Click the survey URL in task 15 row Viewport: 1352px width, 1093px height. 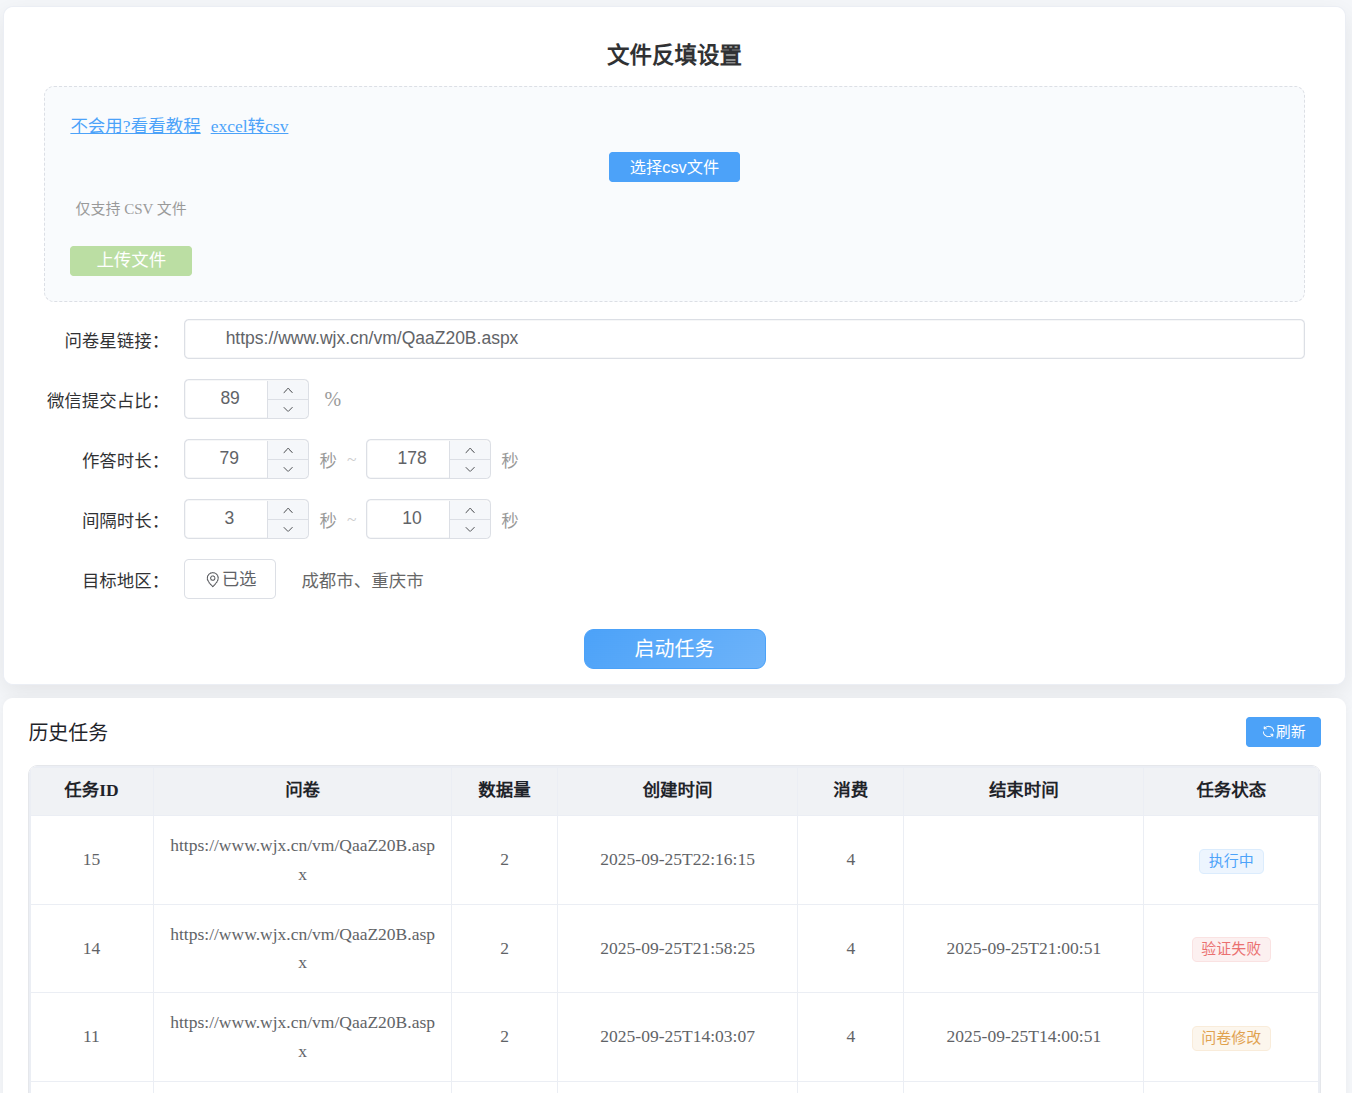pyautogui.click(x=302, y=860)
